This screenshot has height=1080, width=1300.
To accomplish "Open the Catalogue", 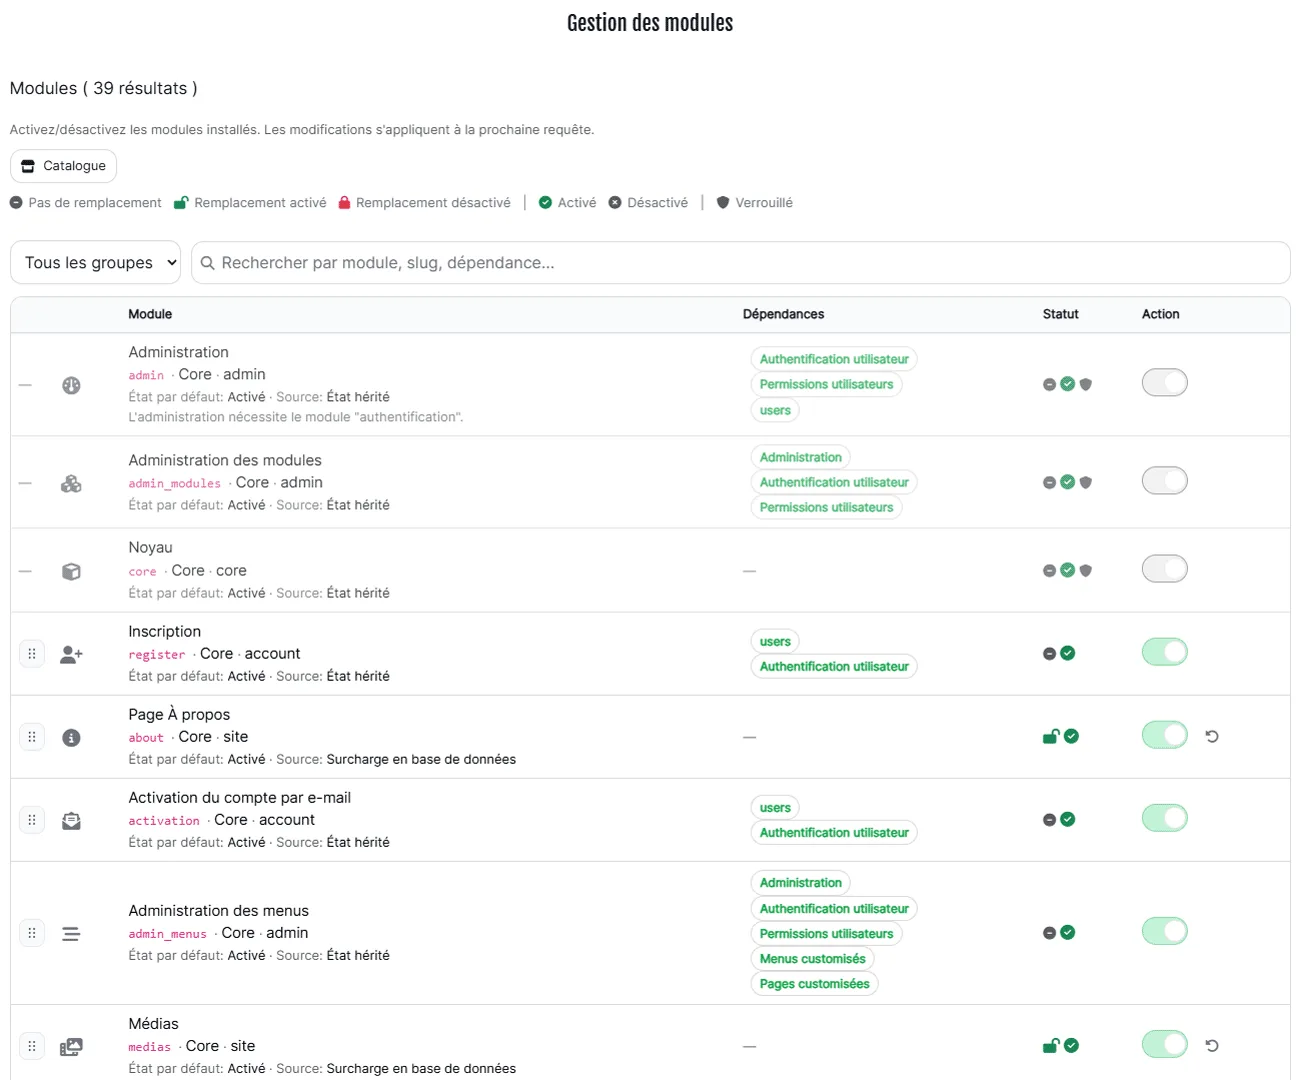I will coord(64,166).
